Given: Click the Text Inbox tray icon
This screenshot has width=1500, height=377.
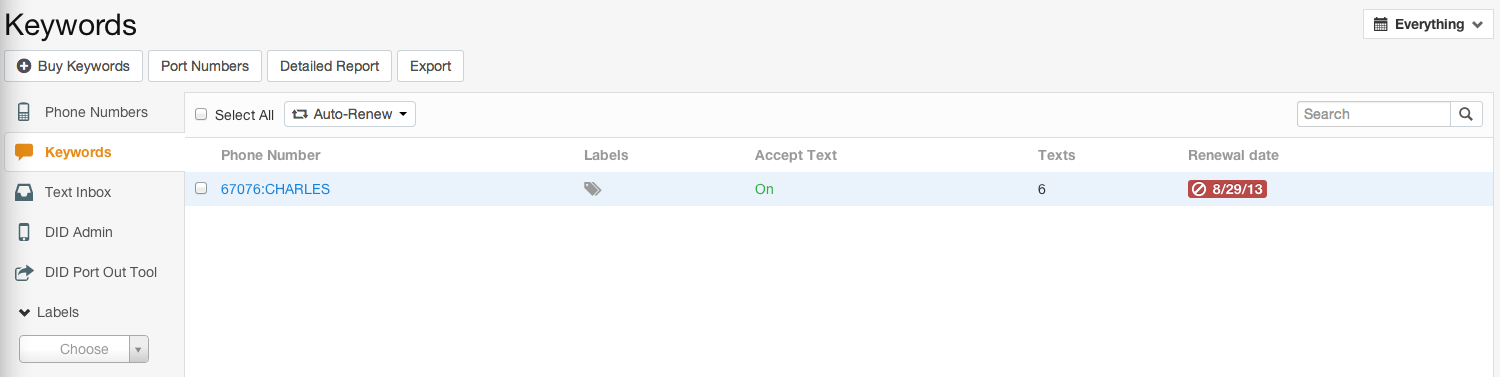Looking at the screenshot, I should pos(25,192).
